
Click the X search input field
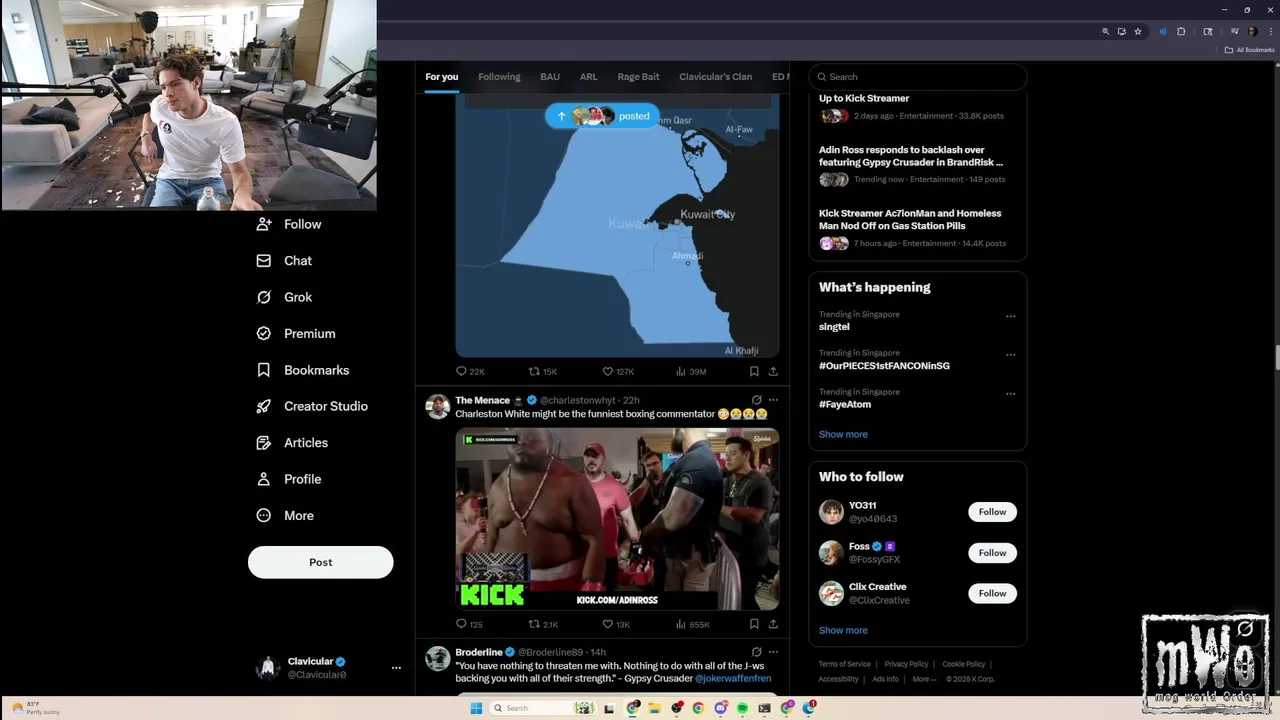pos(918,77)
